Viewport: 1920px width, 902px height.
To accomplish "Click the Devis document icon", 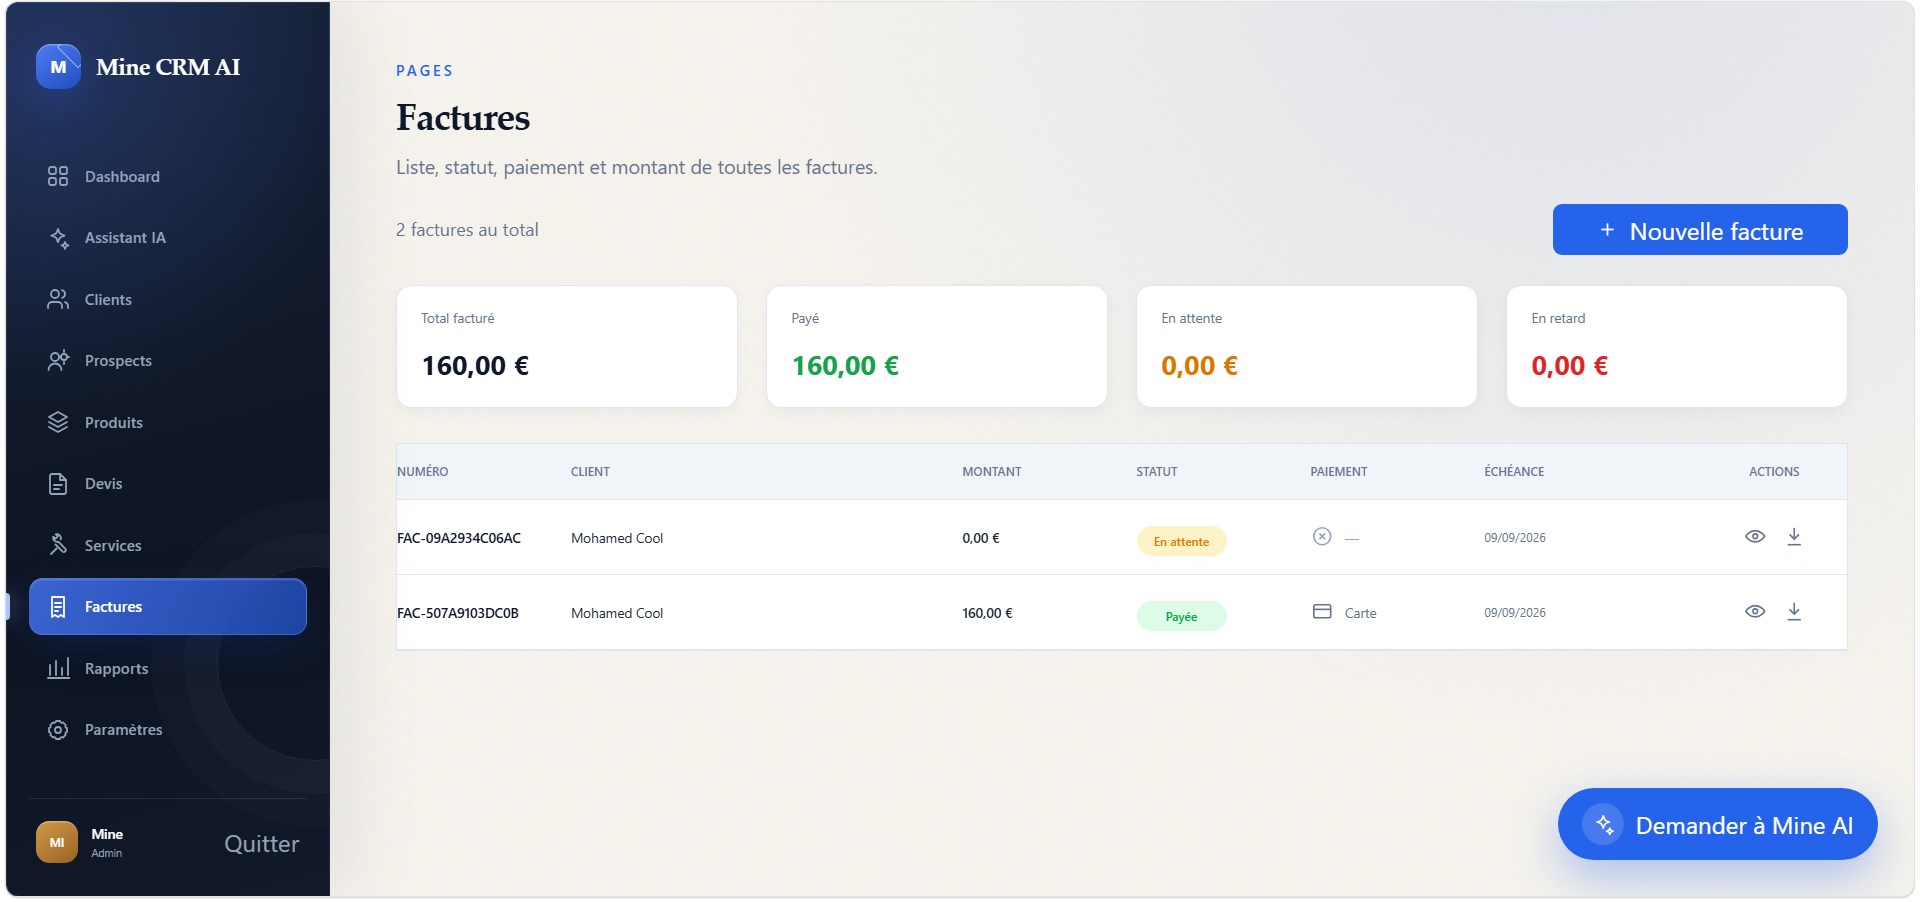I will (58, 484).
